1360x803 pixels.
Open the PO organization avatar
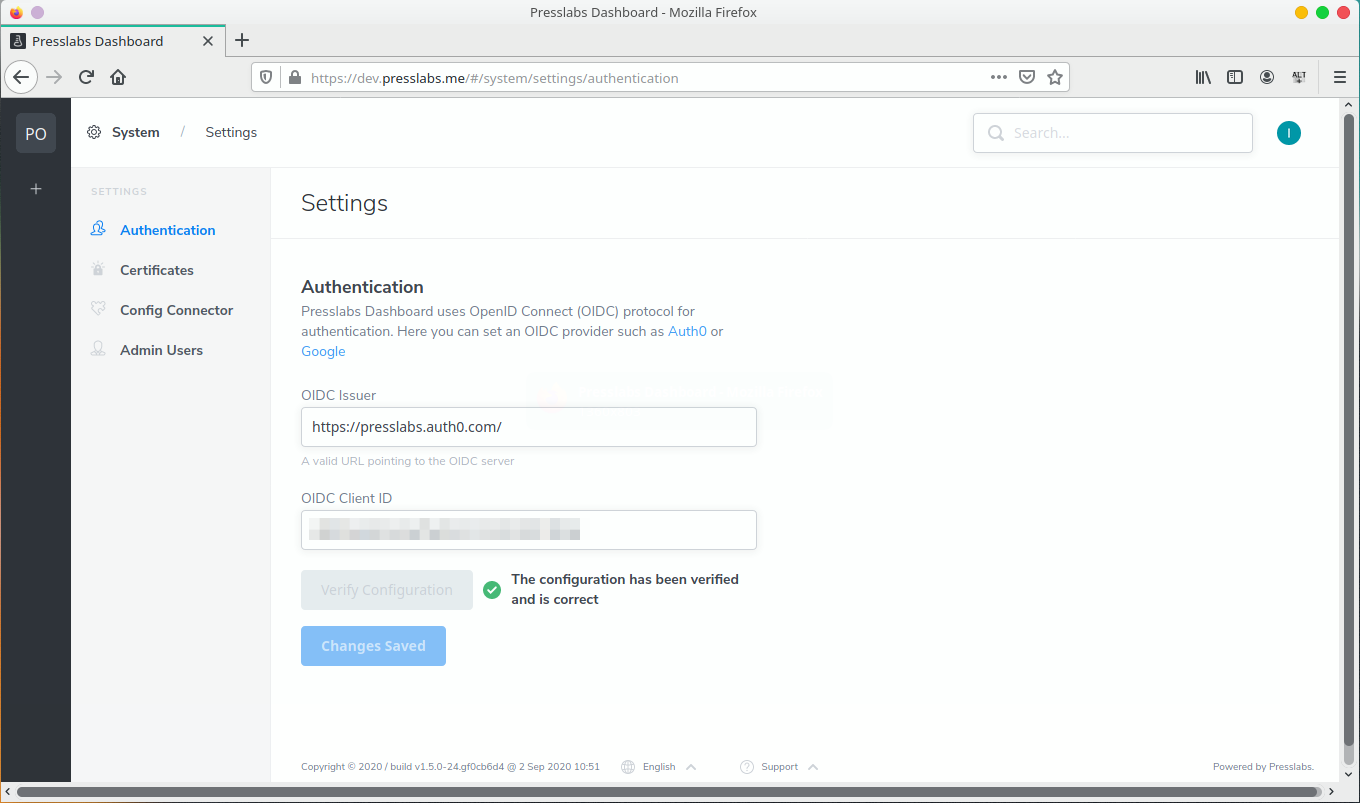click(x=36, y=133)
